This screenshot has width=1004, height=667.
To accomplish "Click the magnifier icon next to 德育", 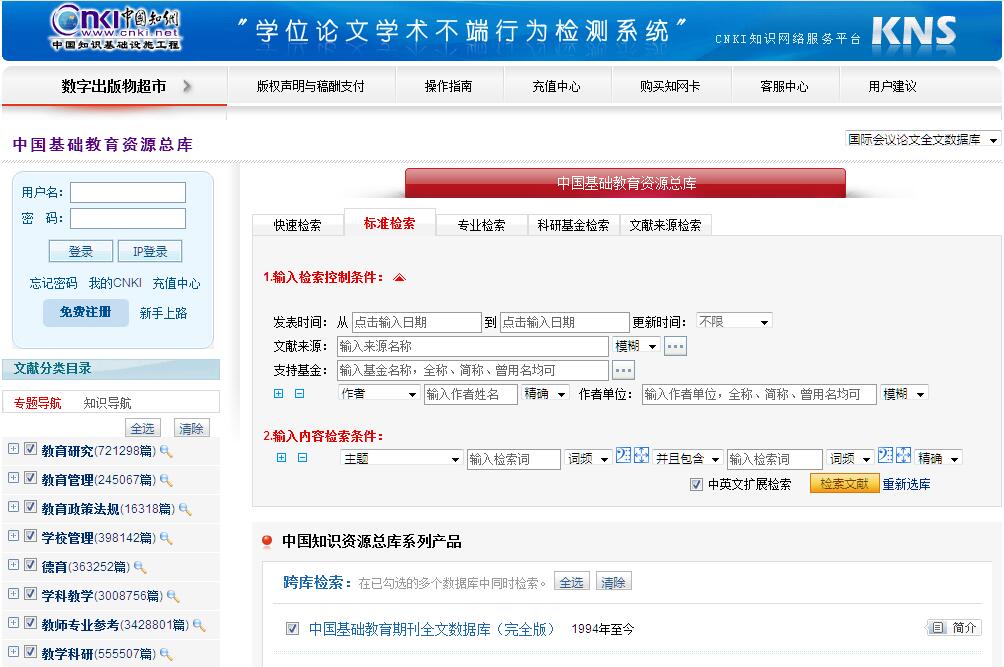I will 140,567.
